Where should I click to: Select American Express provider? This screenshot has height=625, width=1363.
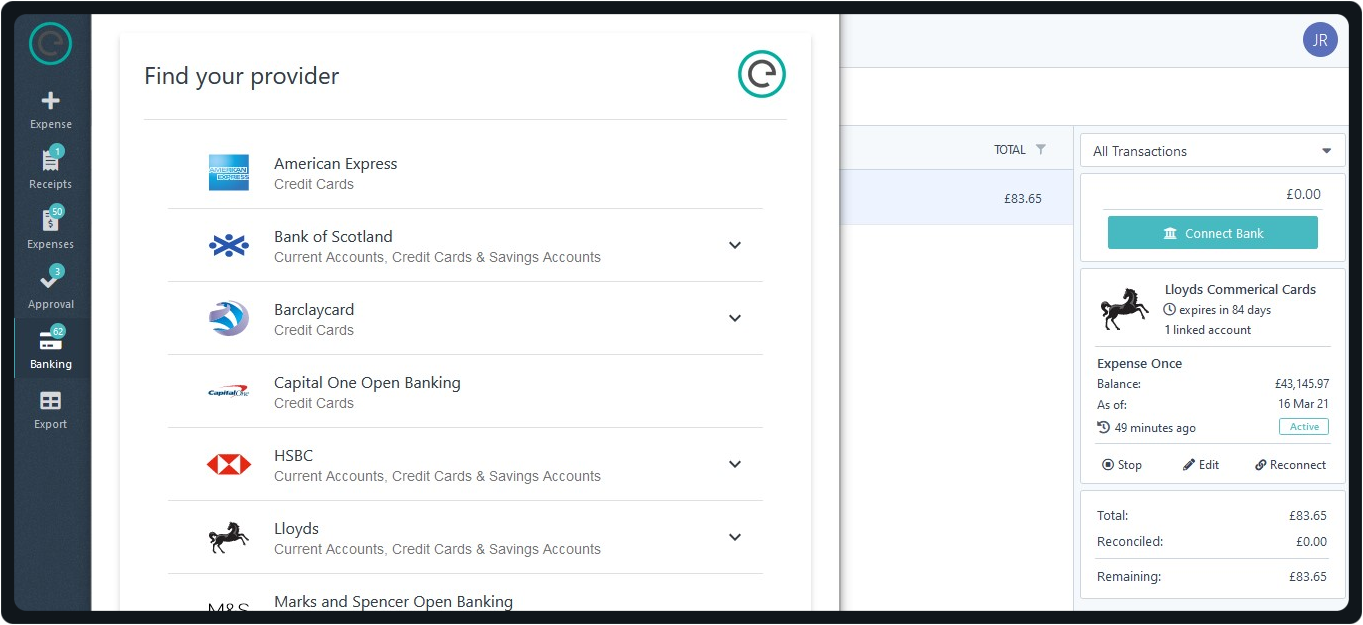point(465,173)
